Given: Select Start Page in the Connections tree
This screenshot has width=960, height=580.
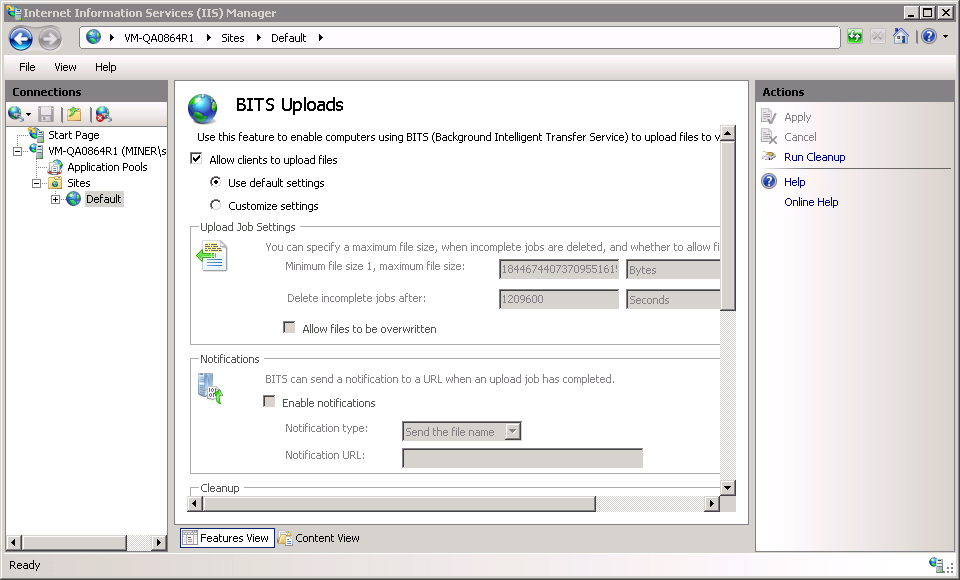Looking at the screenshot, I should pos(73,135).
